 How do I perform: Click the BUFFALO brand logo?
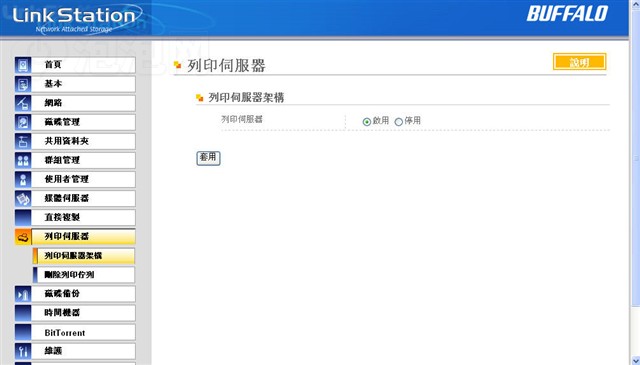[567, 14]
